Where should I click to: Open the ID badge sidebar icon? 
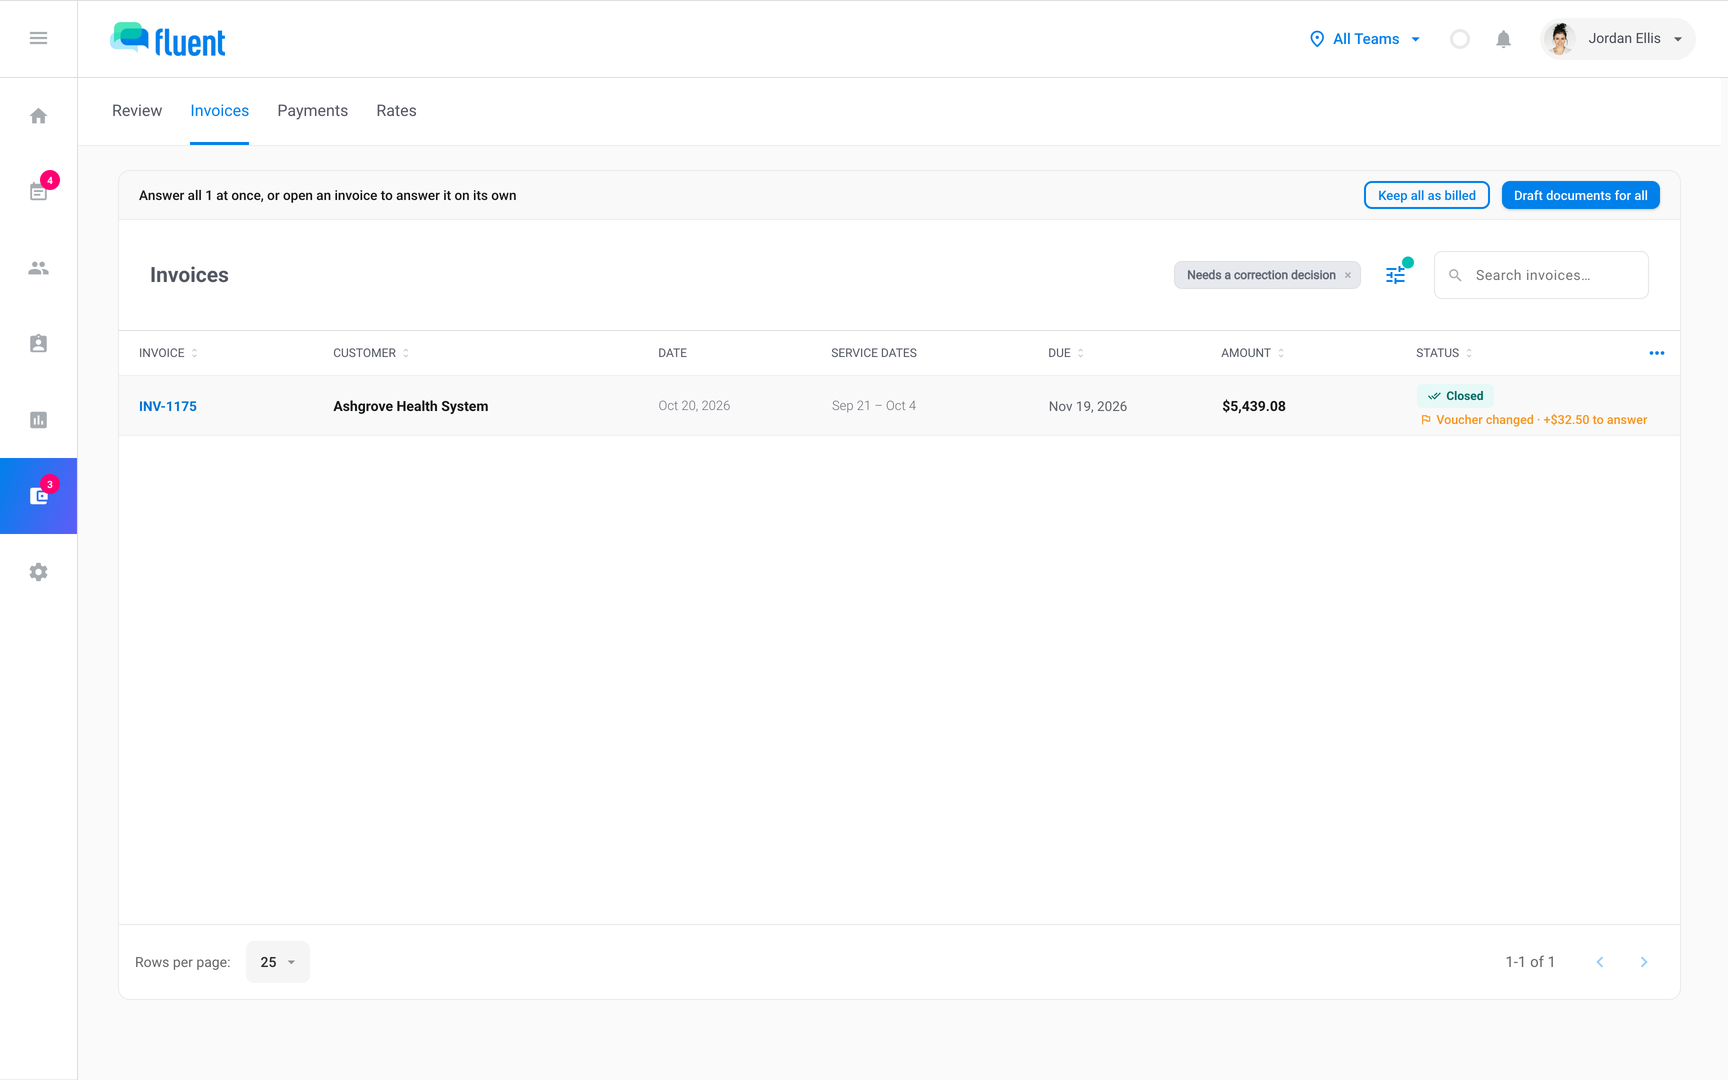coord(38,344)
